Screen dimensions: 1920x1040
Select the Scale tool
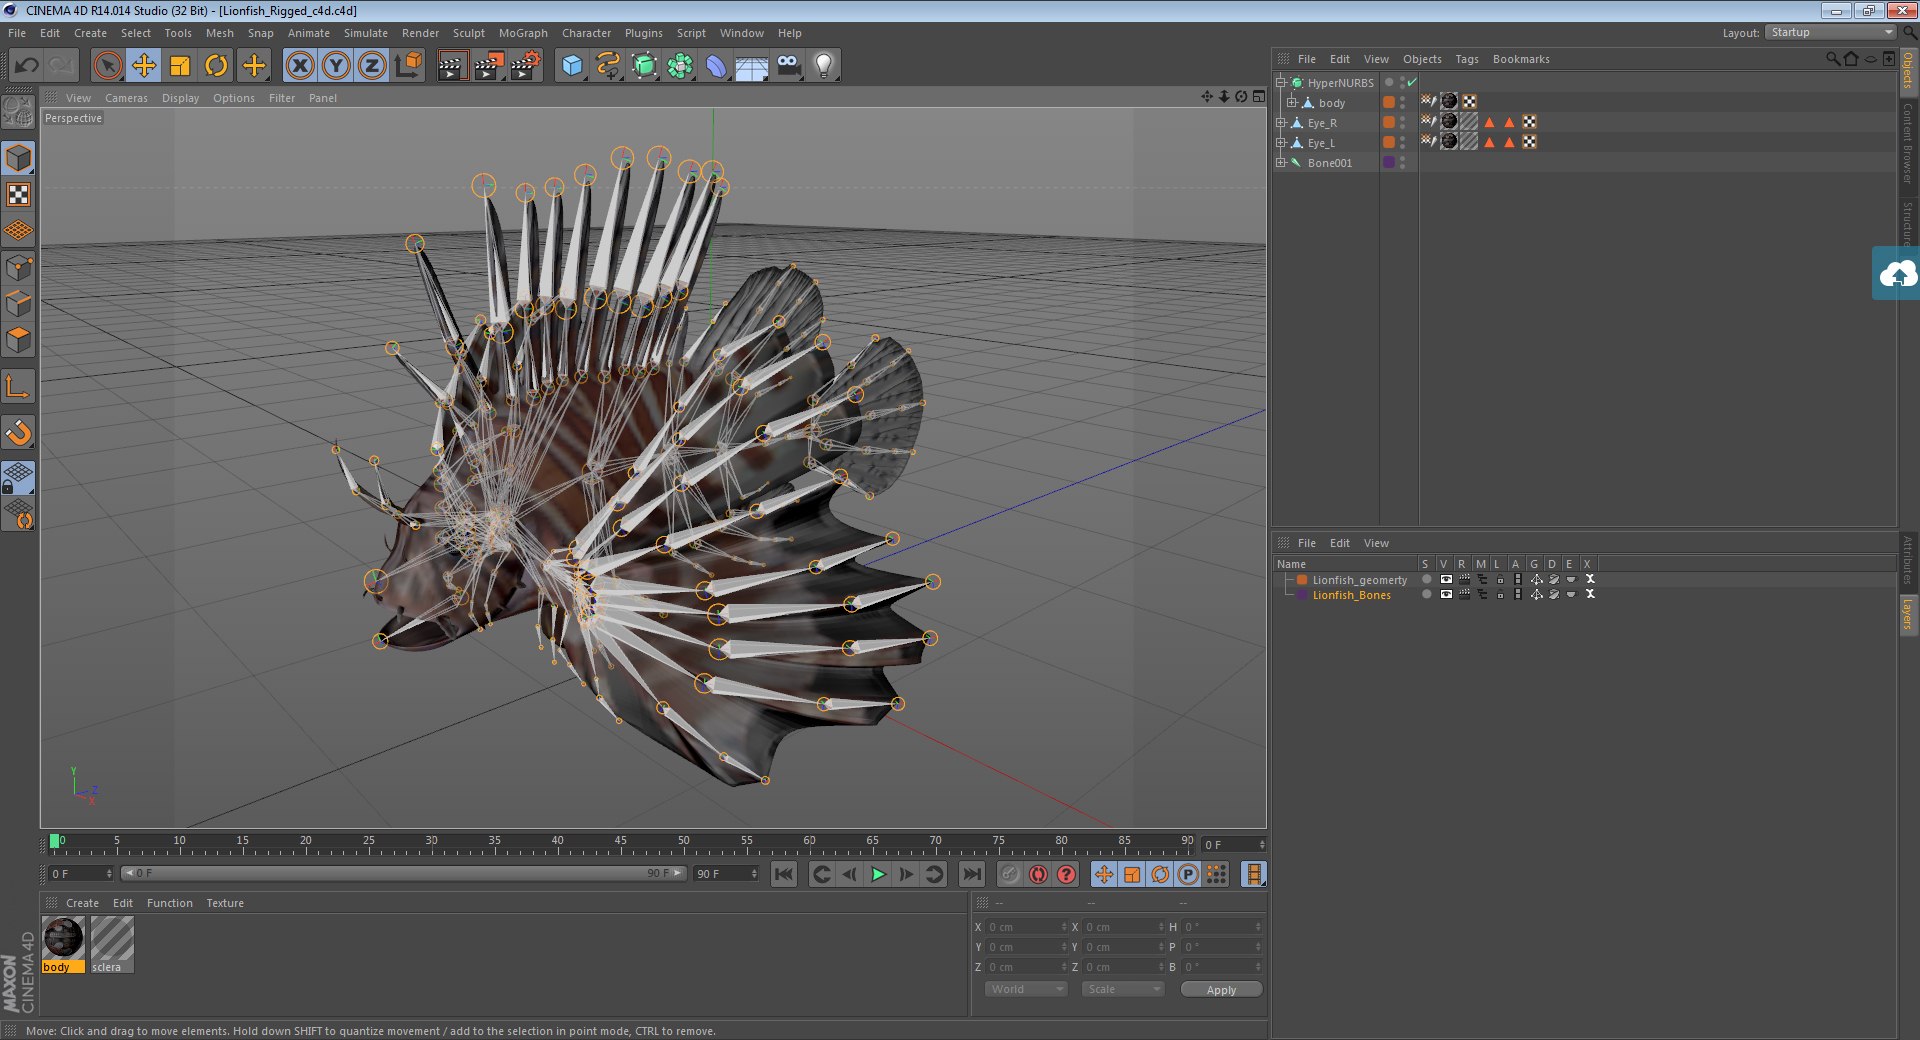click(x=180, y=66)
